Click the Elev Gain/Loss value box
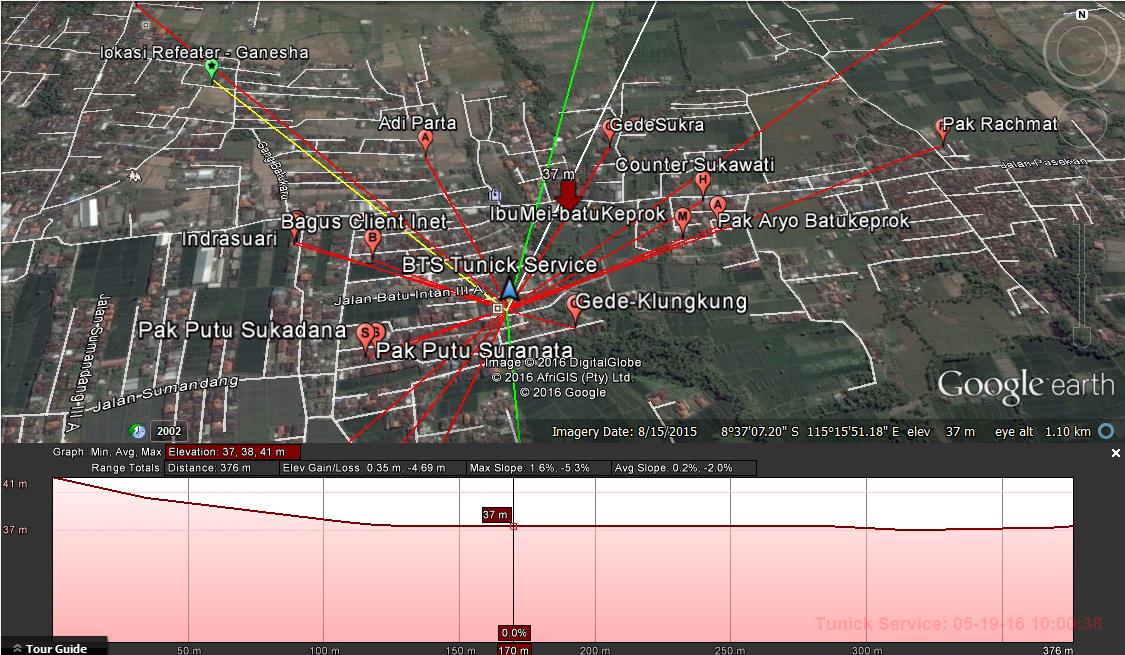The image size is (1125, 655). (x=372, y=468)
